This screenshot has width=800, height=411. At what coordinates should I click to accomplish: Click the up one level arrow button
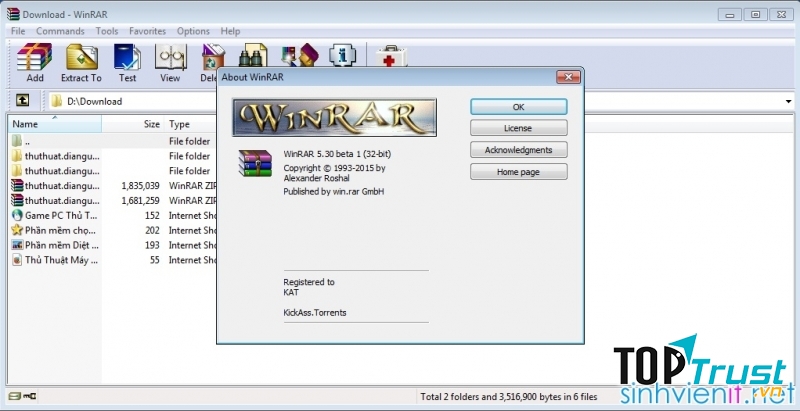(x=22, y=100)
